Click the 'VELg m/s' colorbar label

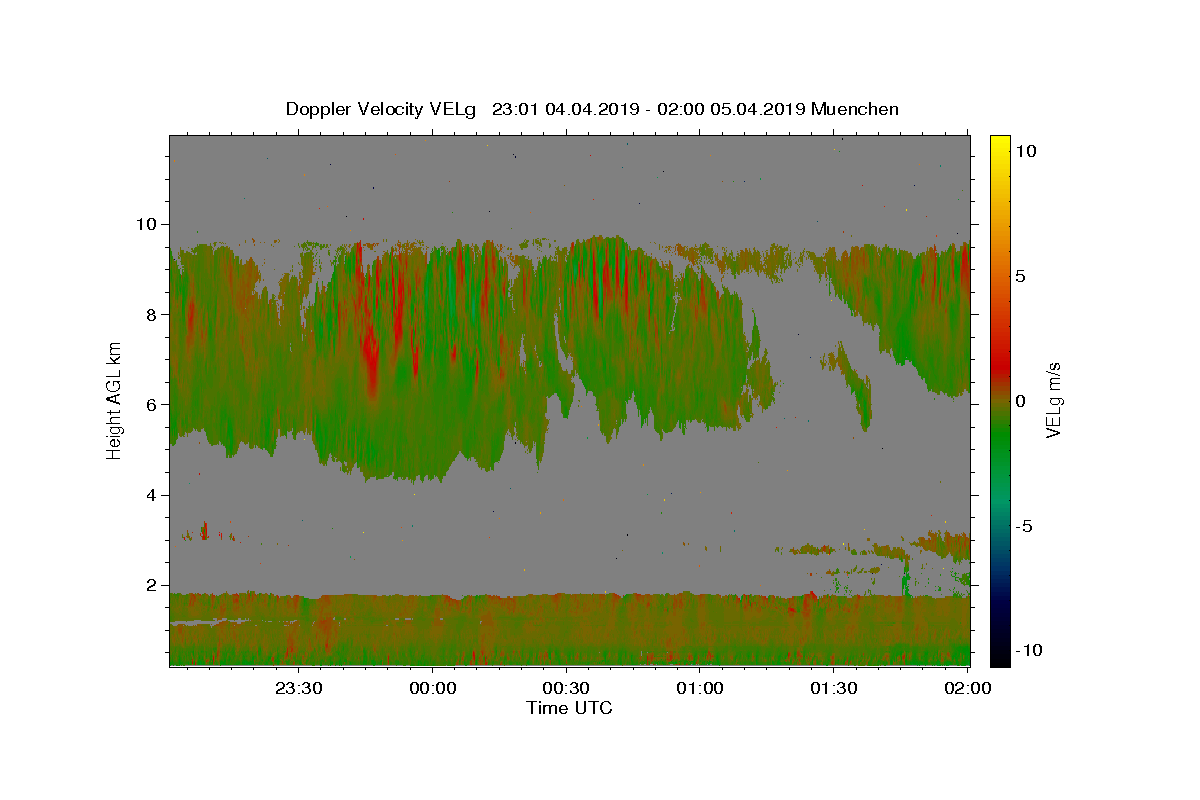[x=1053, y=401]
